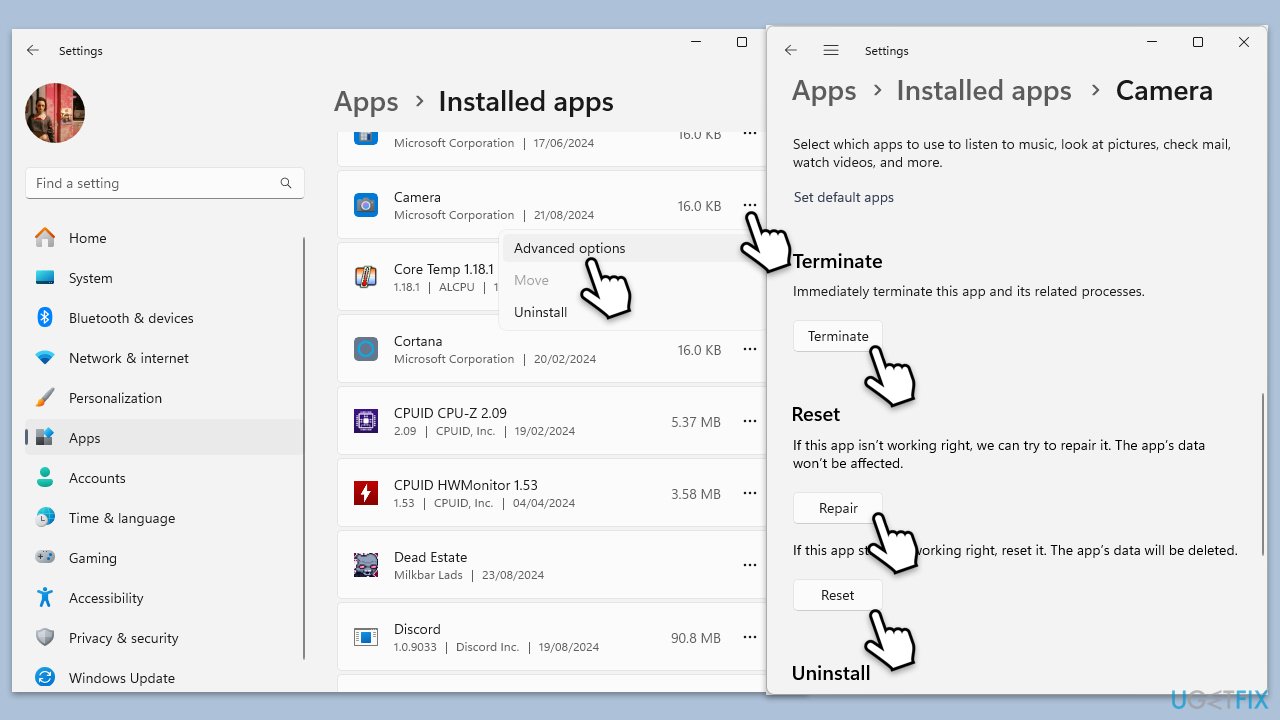1280x720 pixels.
Task: Click Apps breadcrumb in left window
Action: pos(366,102)
